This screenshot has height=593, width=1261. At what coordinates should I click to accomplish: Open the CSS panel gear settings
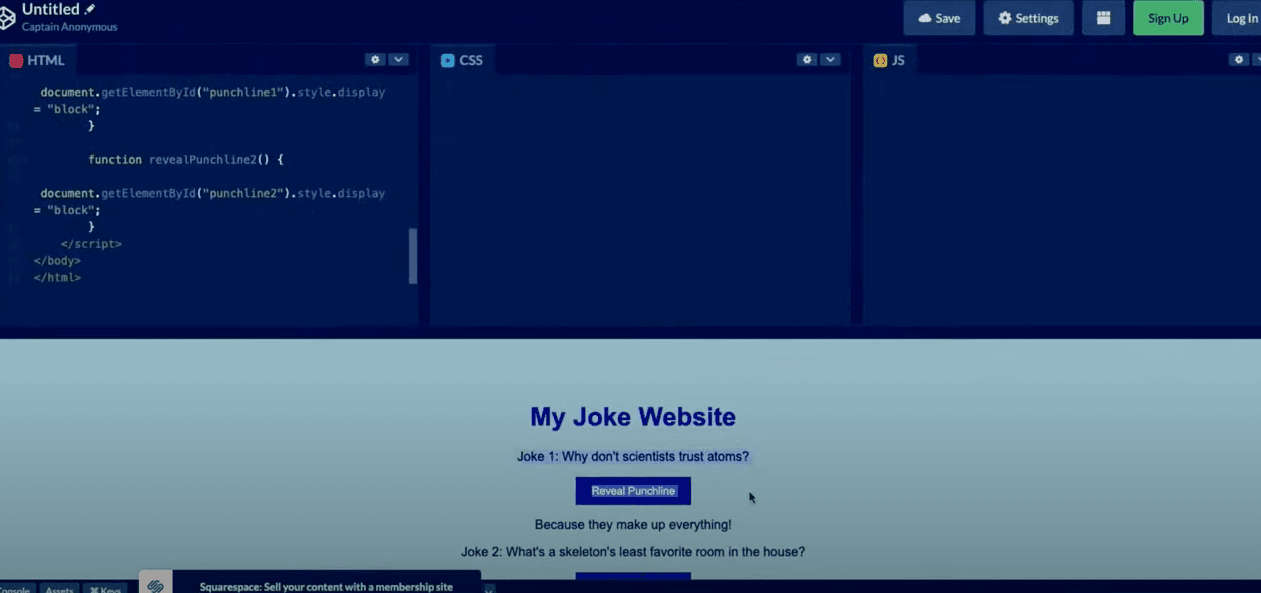click(807, 59)
